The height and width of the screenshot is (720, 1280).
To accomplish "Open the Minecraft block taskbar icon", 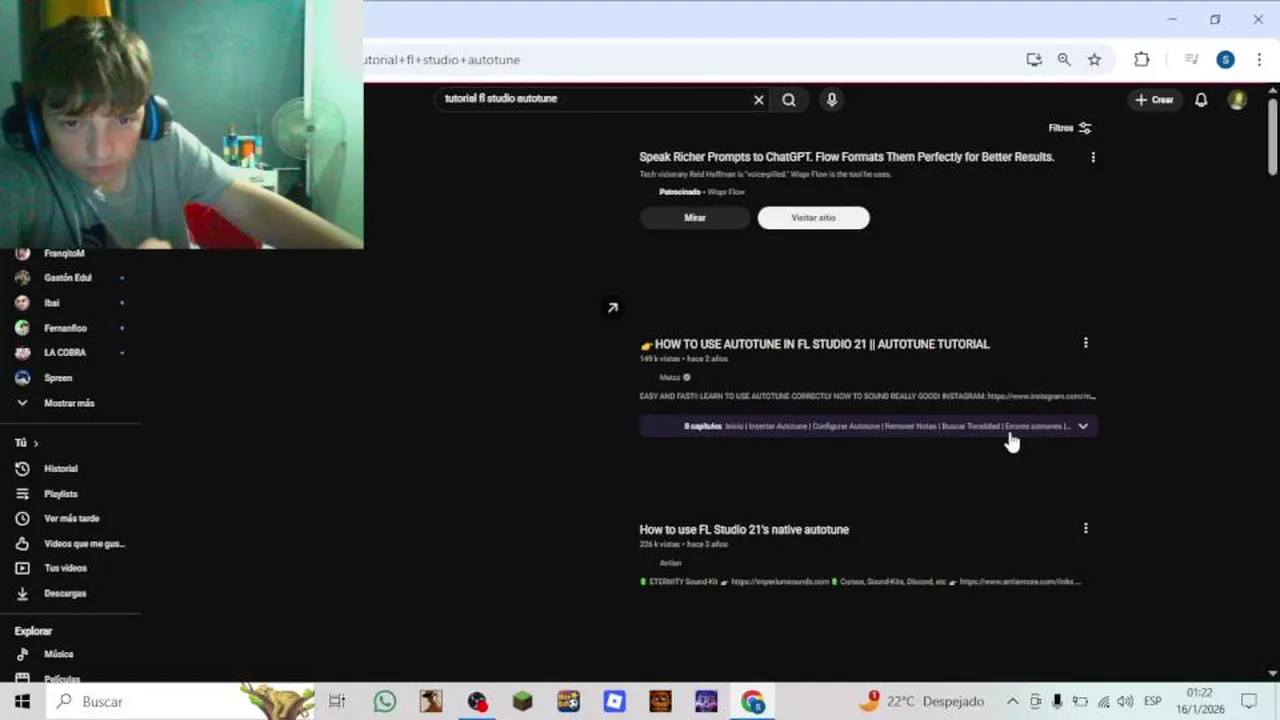I will (x=522, y=702).
